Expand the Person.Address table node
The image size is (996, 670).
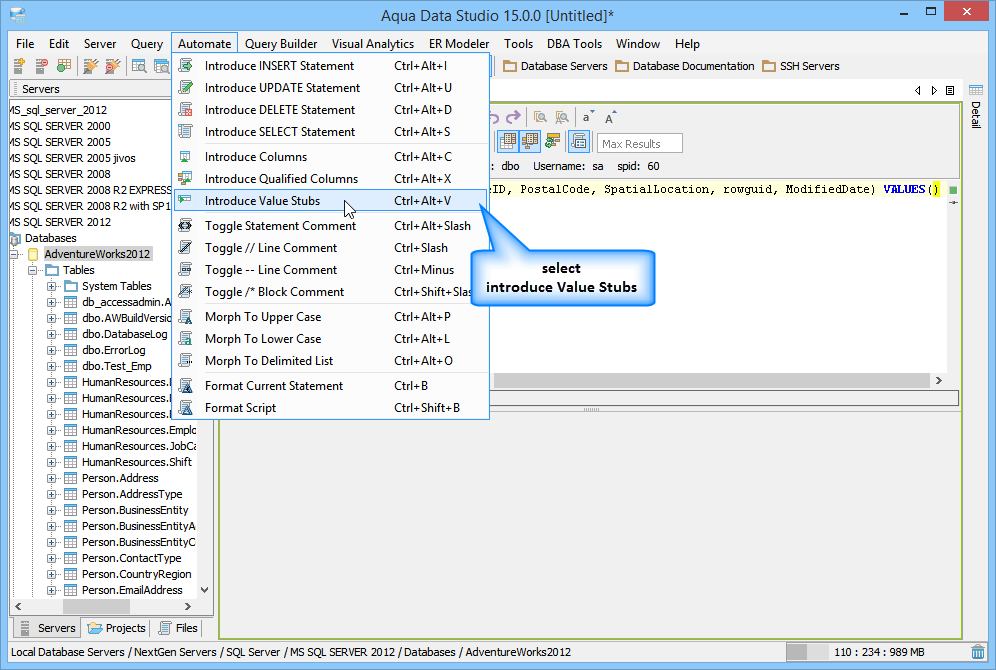coord(51,478)
